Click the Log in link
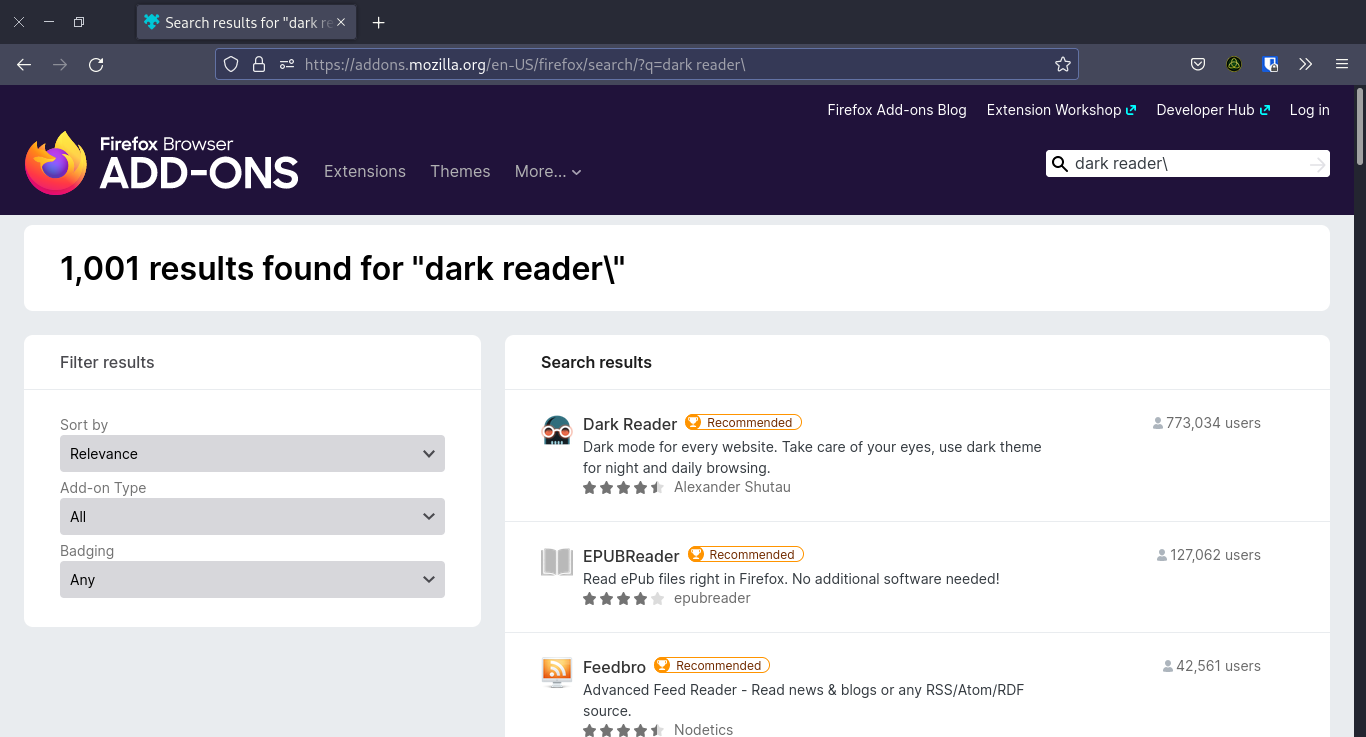Viewport: 1366px width, 737px height. tap(1309, 110)
